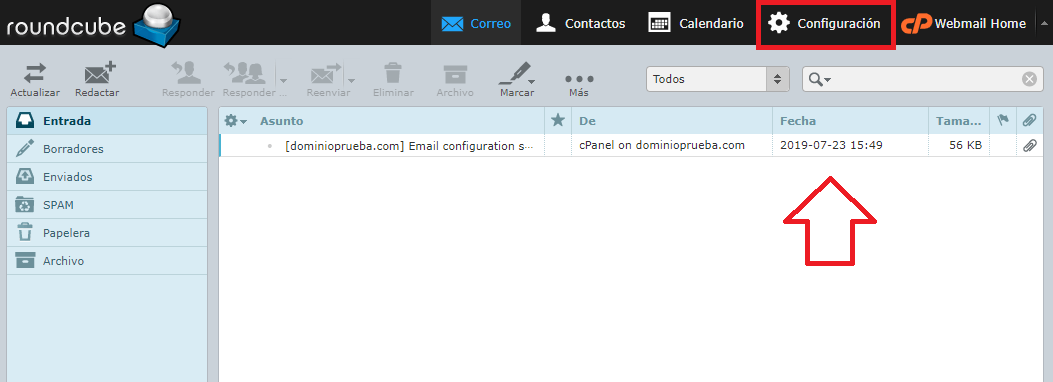
Task: Open the Todos filter dropdown
Action: 717,79
